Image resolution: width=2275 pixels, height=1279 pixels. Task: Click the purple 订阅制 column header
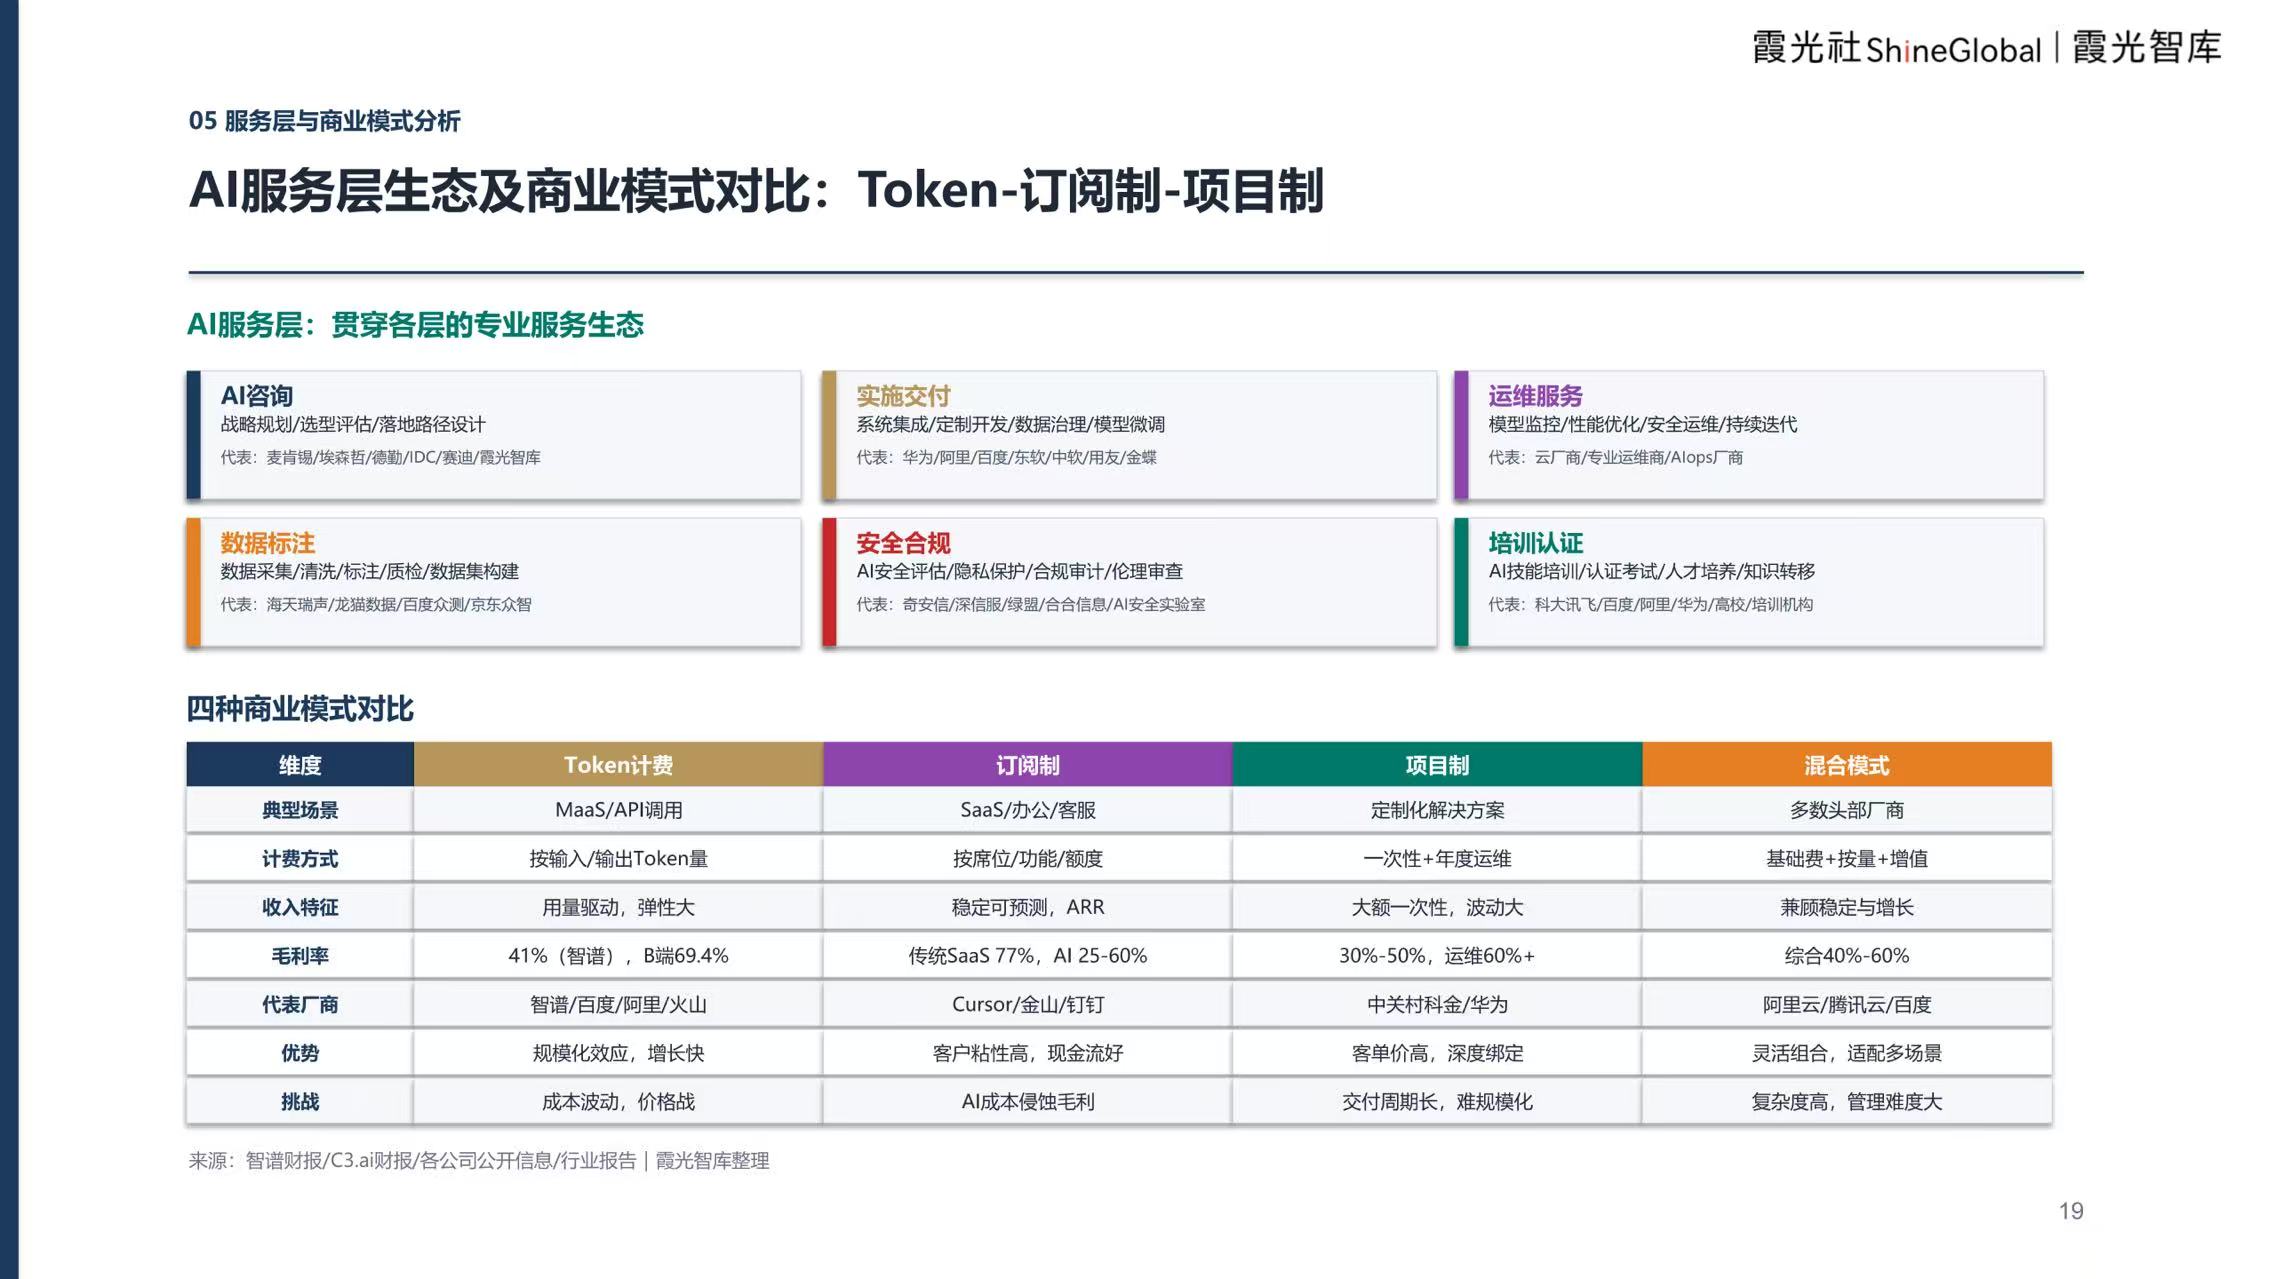[x=1028, y=765]
